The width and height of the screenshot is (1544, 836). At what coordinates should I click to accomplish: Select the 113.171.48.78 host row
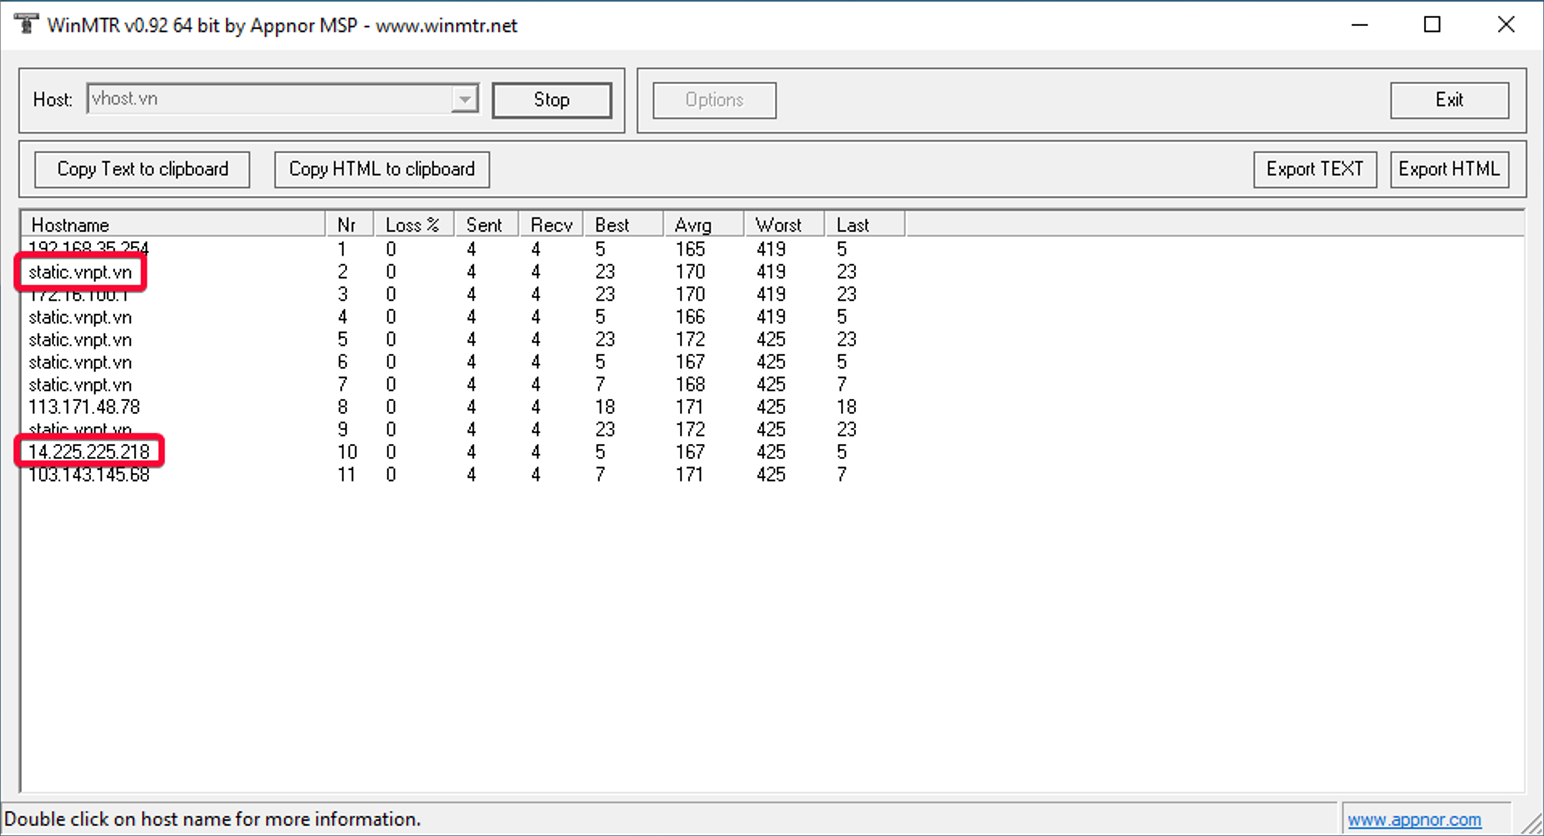(84, 407)
